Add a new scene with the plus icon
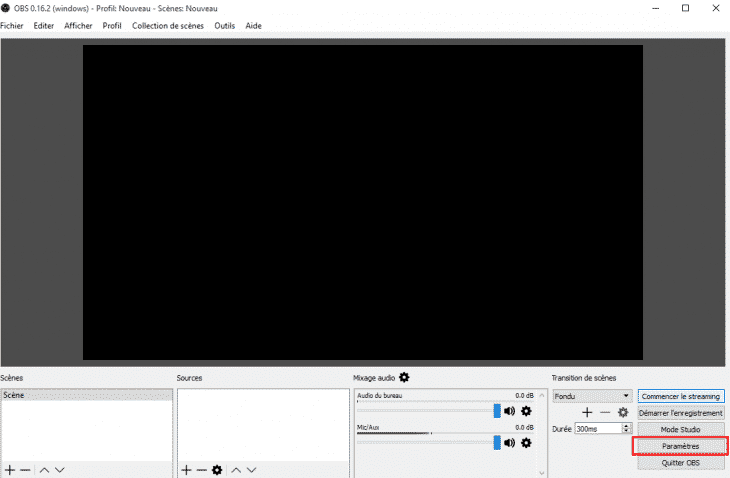 click(10, 469)
